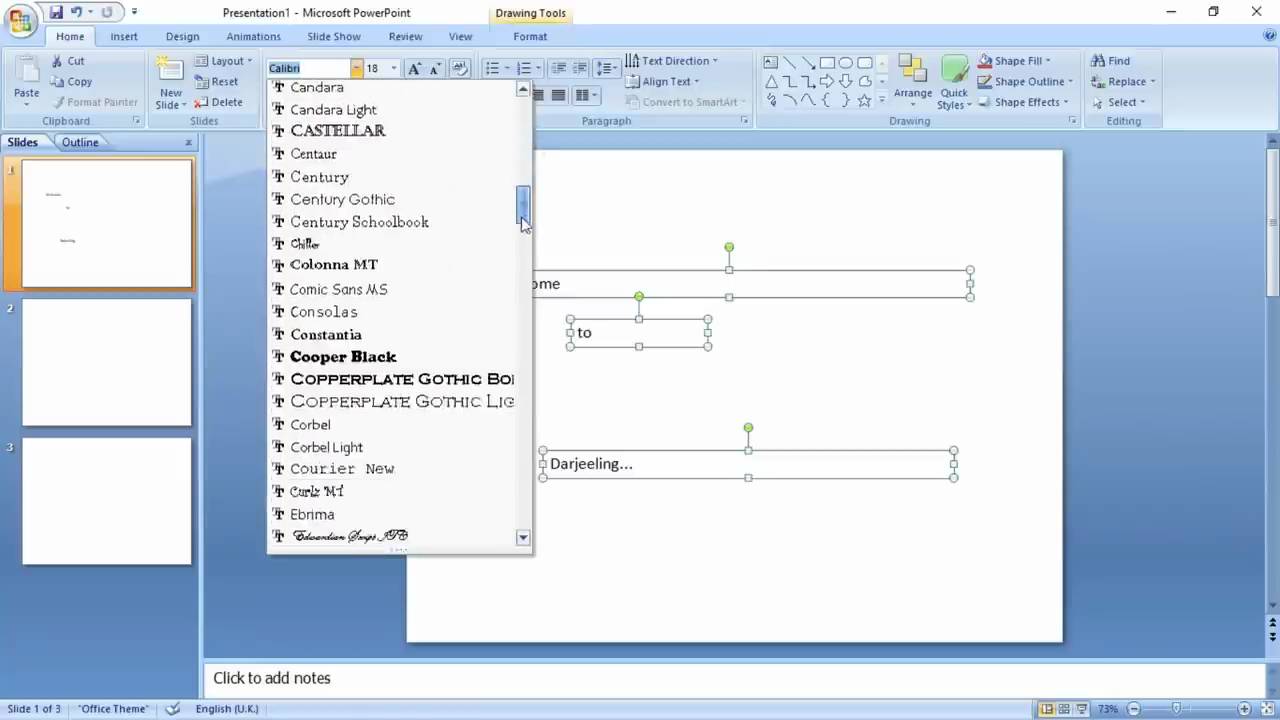Open the Layout dropdown
The width and height of the screenshot is (1280, 720).
[222, 61]
